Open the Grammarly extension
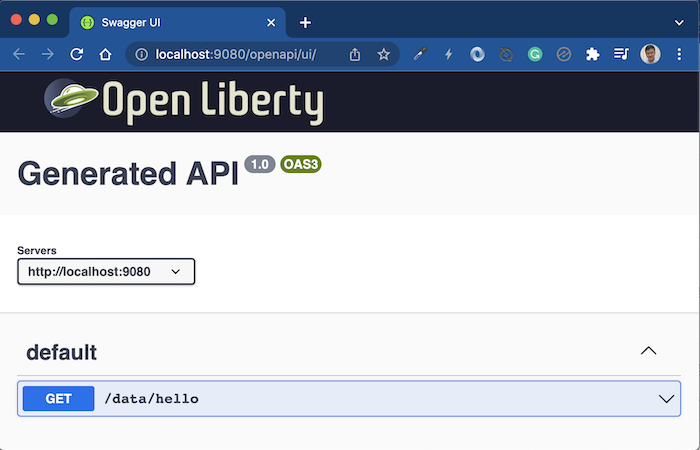Viewport: 700px width, 450px height. (x=535, y=54)
